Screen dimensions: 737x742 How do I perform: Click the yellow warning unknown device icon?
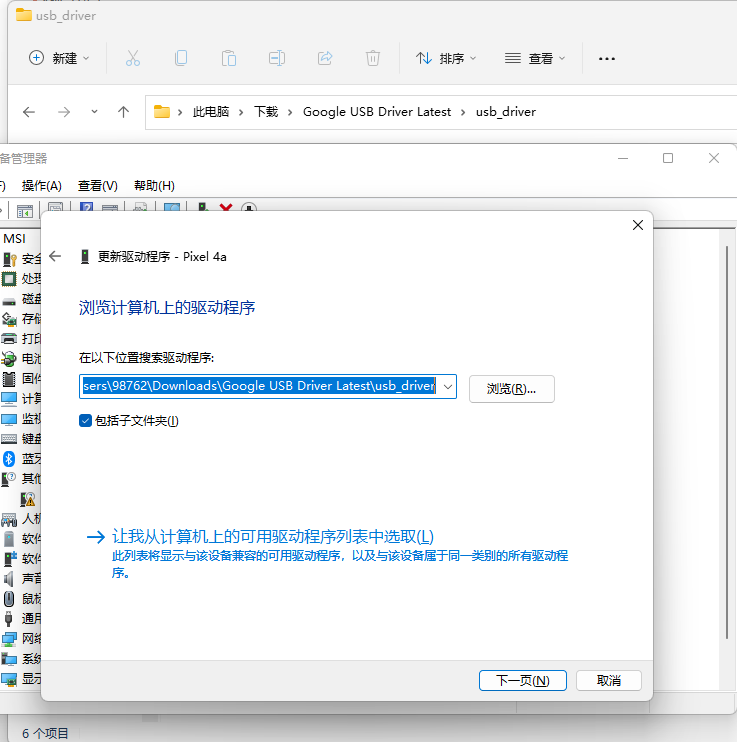[x=28, y=499]
